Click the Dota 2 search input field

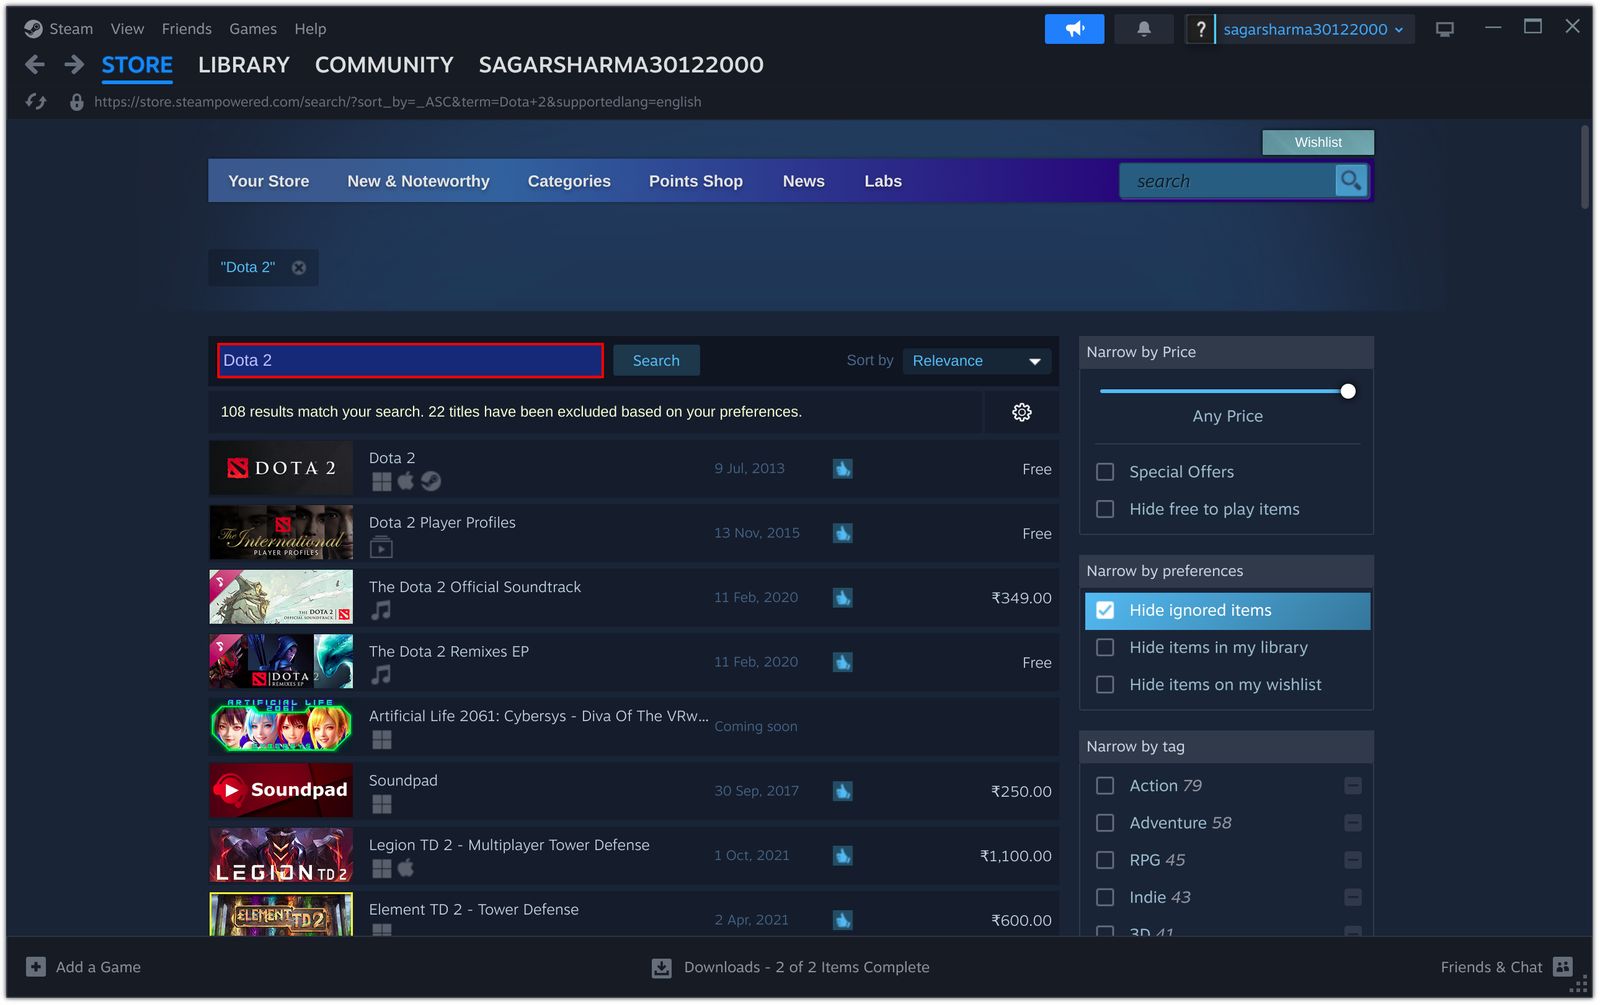coord(410,360)
